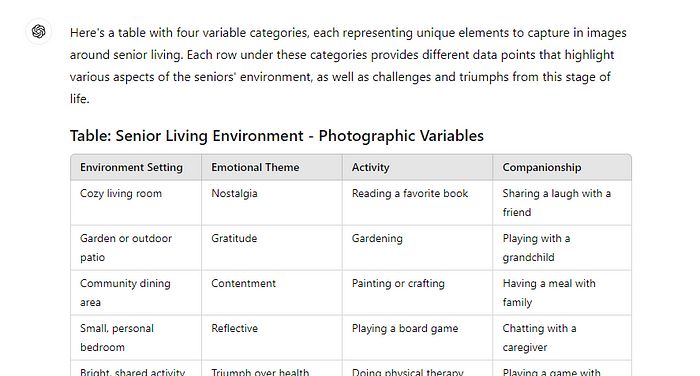The height and width of the screenshot is (376, 700).
Task: Select the 'Environment Setting' column header
Action: point(136,167)
